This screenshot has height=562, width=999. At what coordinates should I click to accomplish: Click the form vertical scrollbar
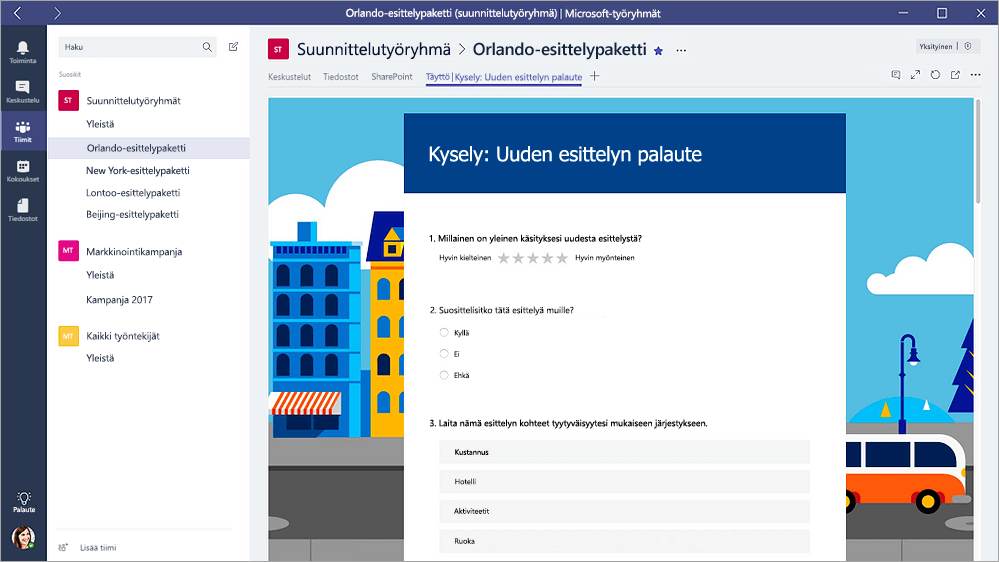point(978,153)
